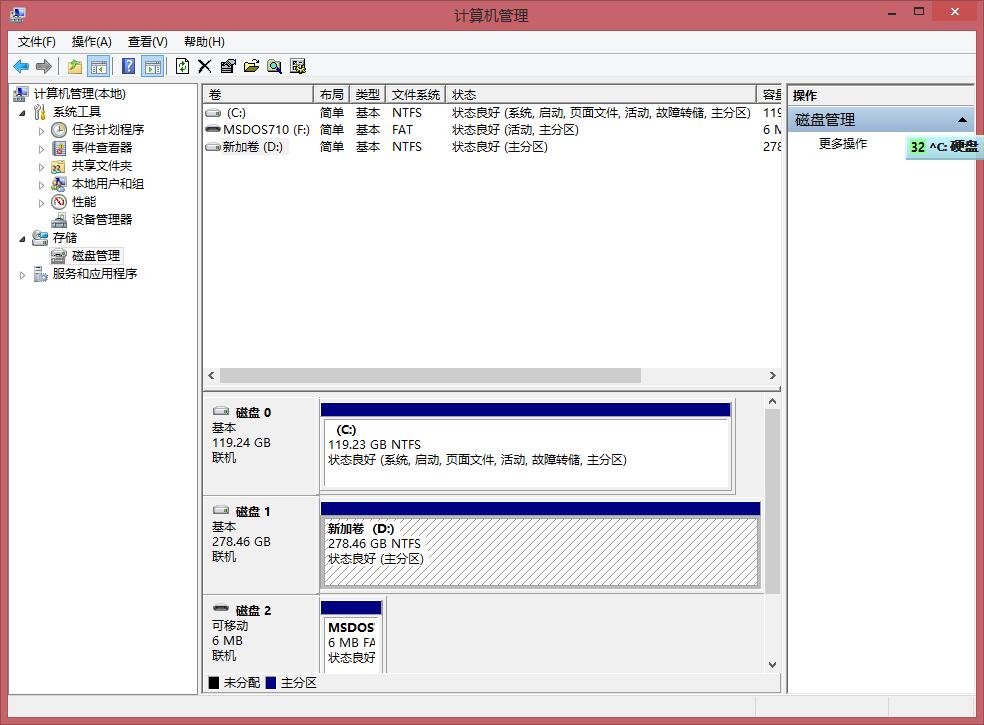
Task: Sort by the 文件系统 column header
Action: [x=415, y=94]
